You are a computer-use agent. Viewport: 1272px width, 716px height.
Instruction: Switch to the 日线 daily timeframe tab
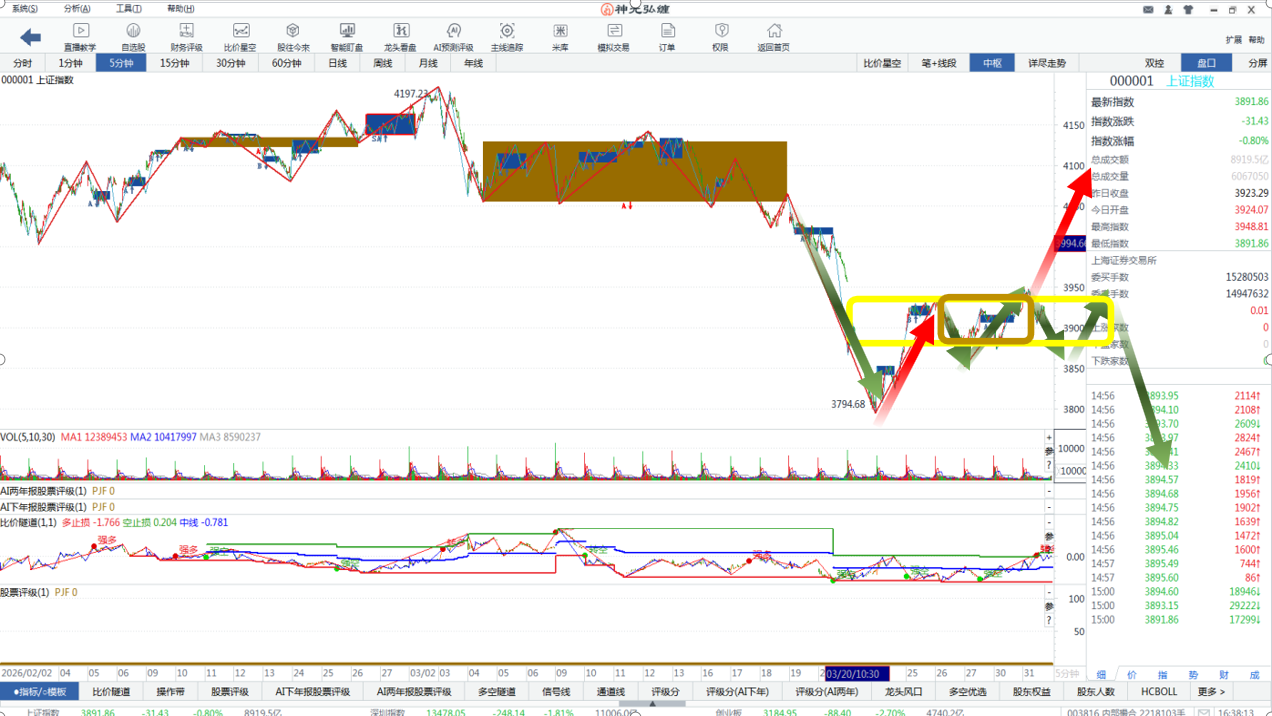point(338,63)
